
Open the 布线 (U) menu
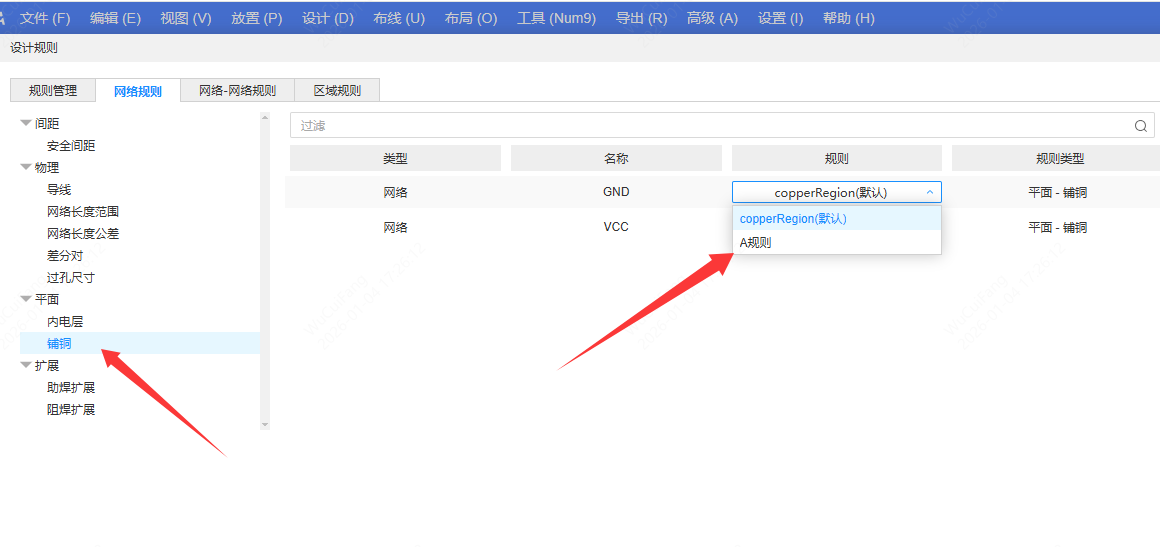coord(399,18)
